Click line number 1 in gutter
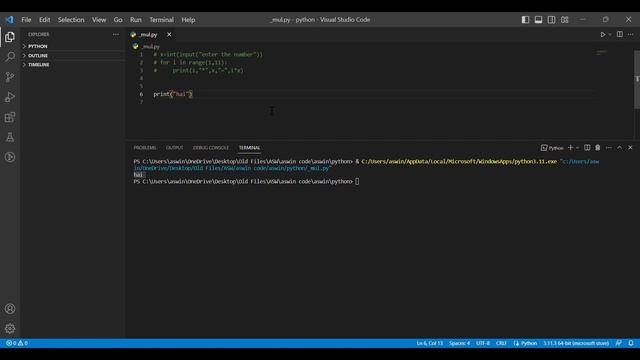640x360 pixels. point(141,54)
